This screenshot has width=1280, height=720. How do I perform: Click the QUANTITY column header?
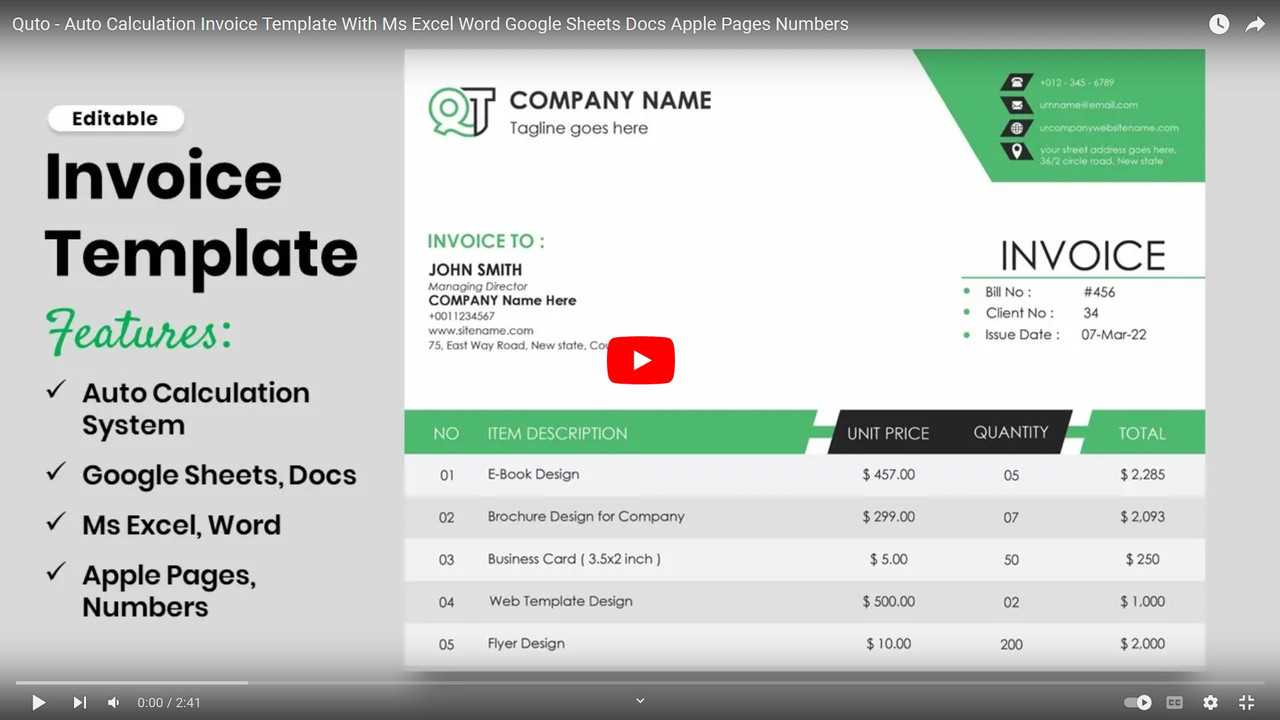(x=1011, y=432)
